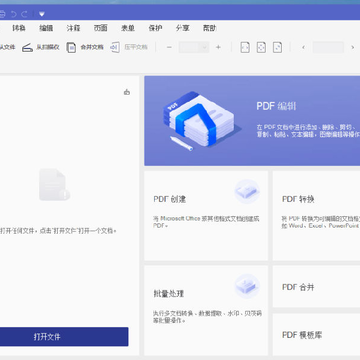The image size is (360, 360).
Task: Open the 分享 menu tab
Action: point(182,28)
